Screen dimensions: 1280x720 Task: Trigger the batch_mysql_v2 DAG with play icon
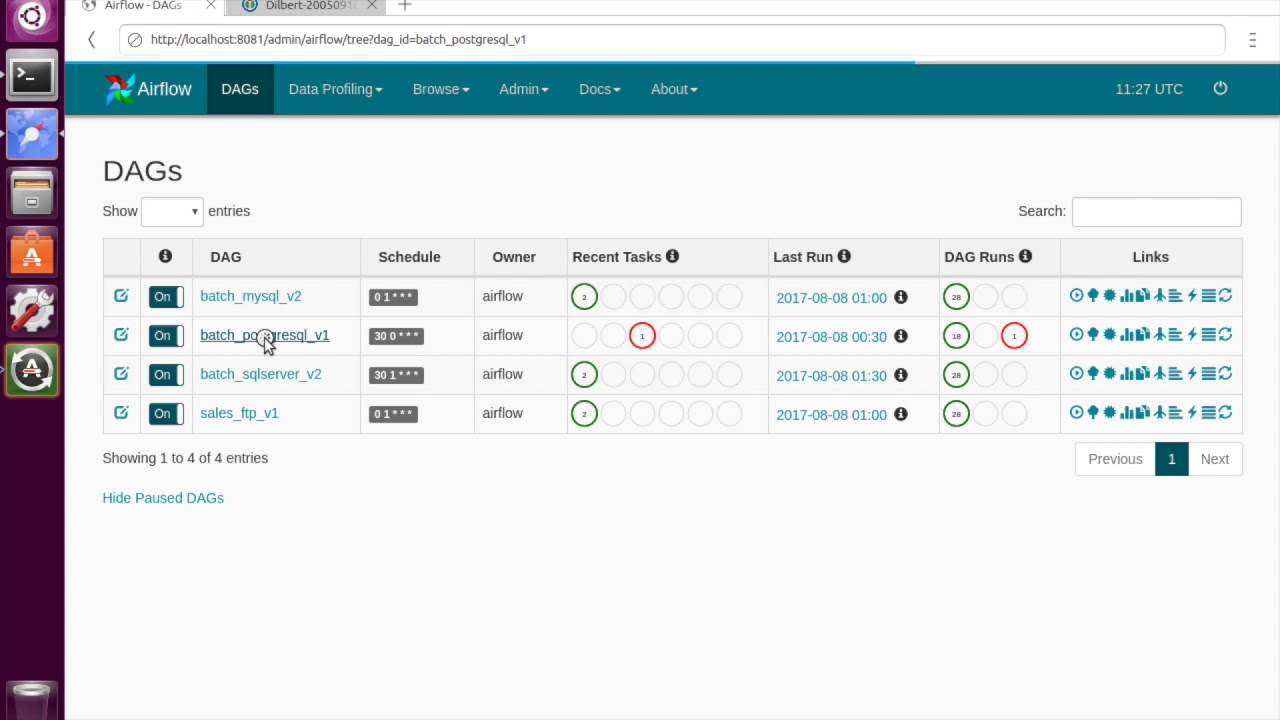click(1076, 295)
